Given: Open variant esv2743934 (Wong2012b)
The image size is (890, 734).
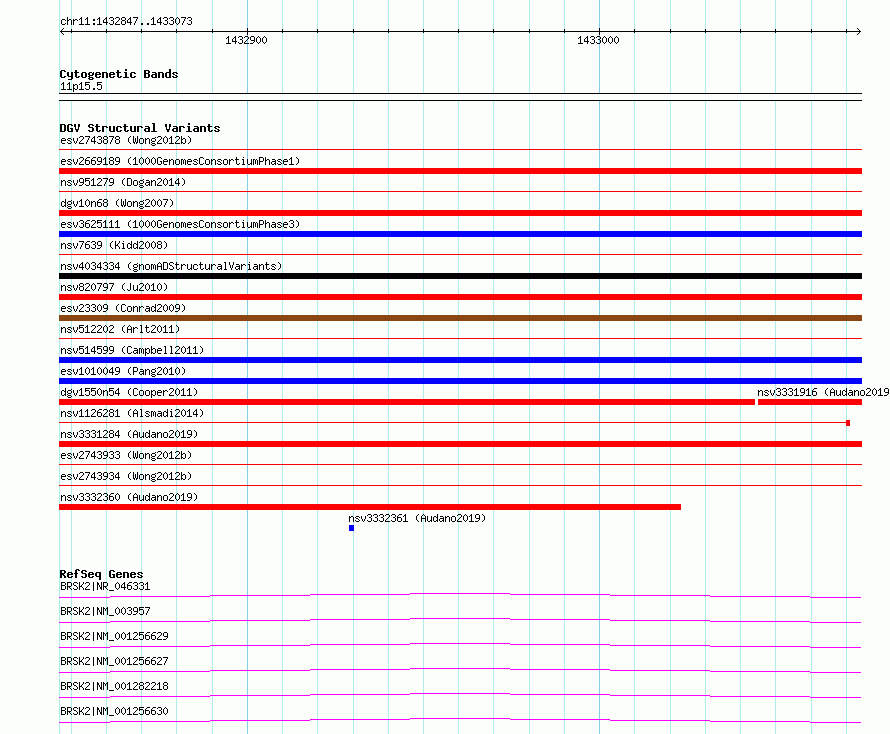Looking at the screenshot, I should click(x=126, y=476).
